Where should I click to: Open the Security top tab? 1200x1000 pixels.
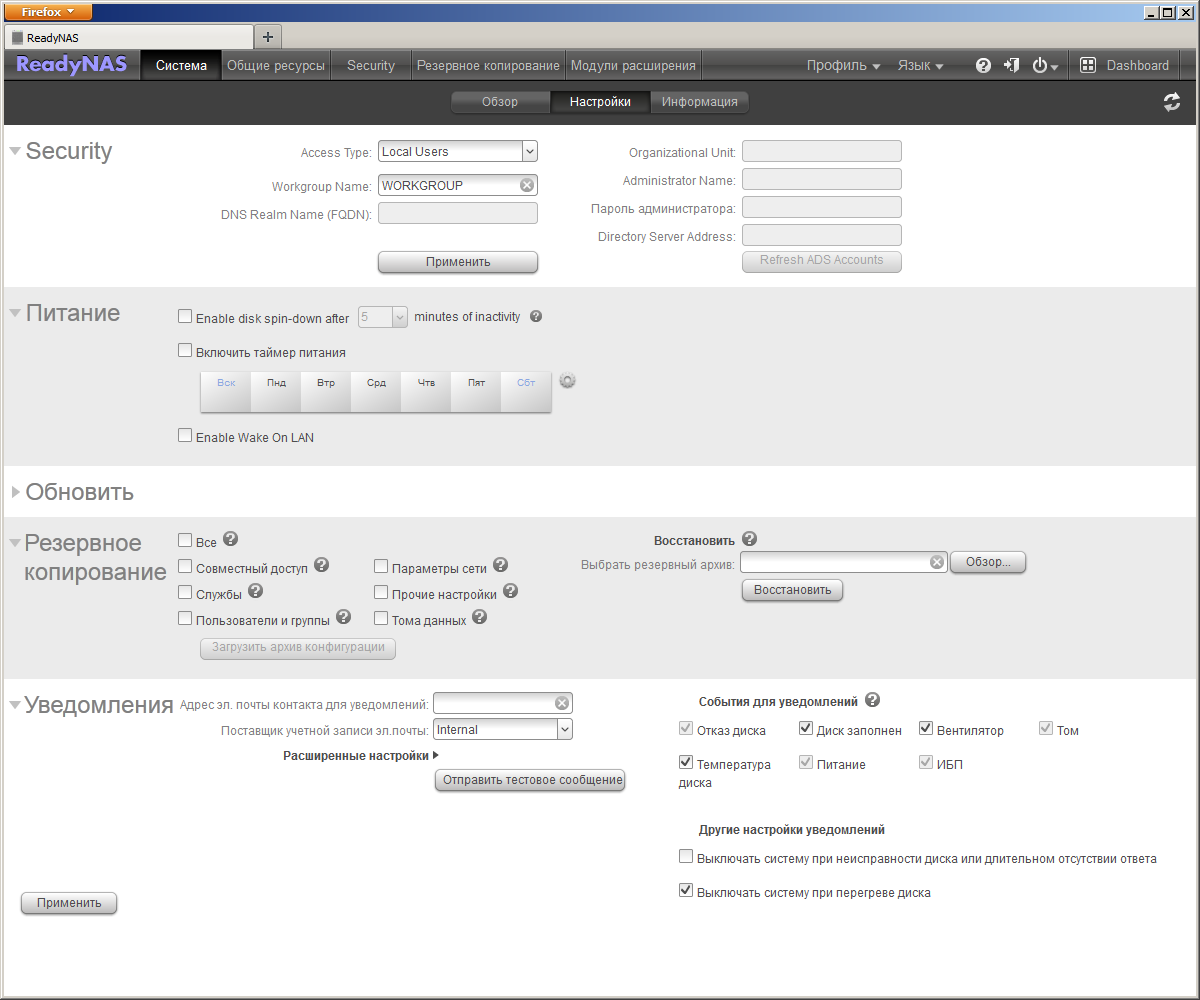tap(371, 65)
